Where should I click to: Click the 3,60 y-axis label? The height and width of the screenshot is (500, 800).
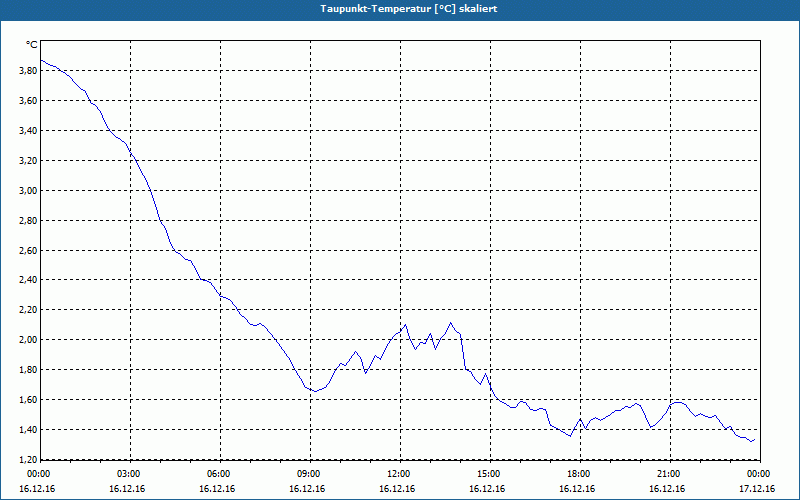pos(28,101)
